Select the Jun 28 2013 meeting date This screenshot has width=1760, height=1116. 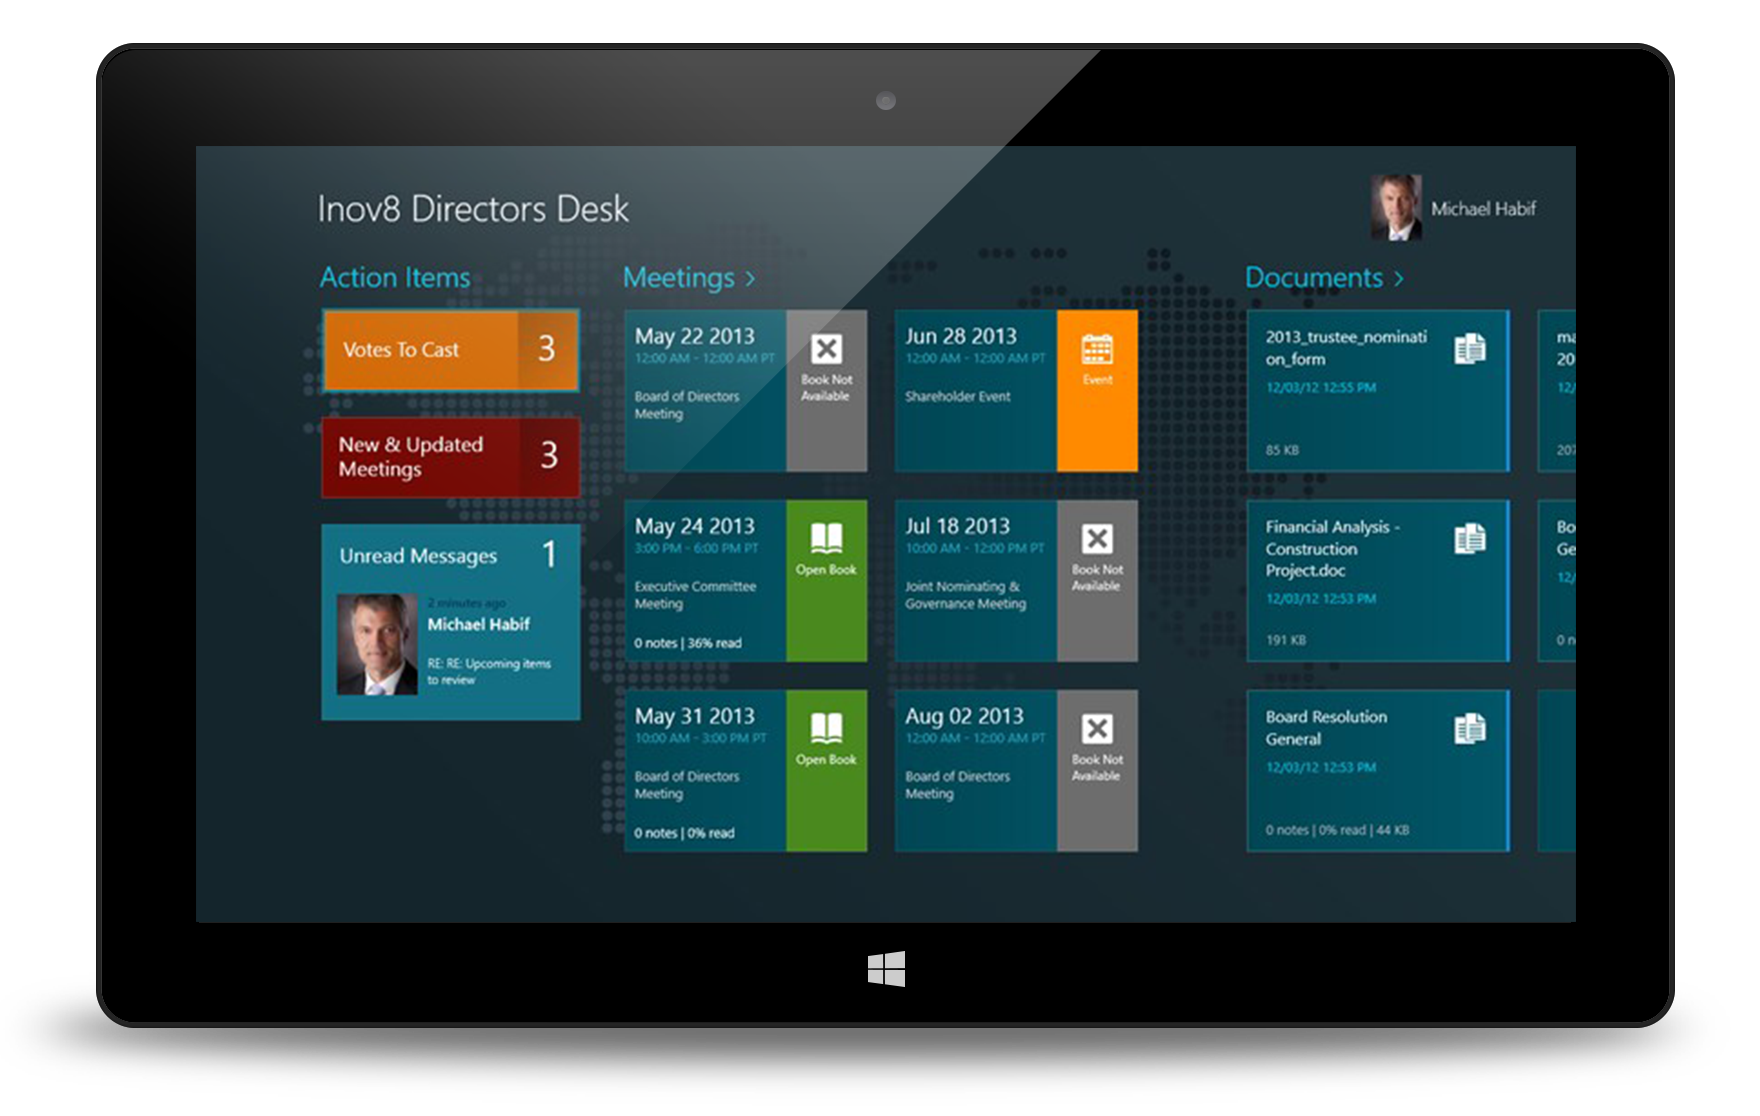click(961, 336)
